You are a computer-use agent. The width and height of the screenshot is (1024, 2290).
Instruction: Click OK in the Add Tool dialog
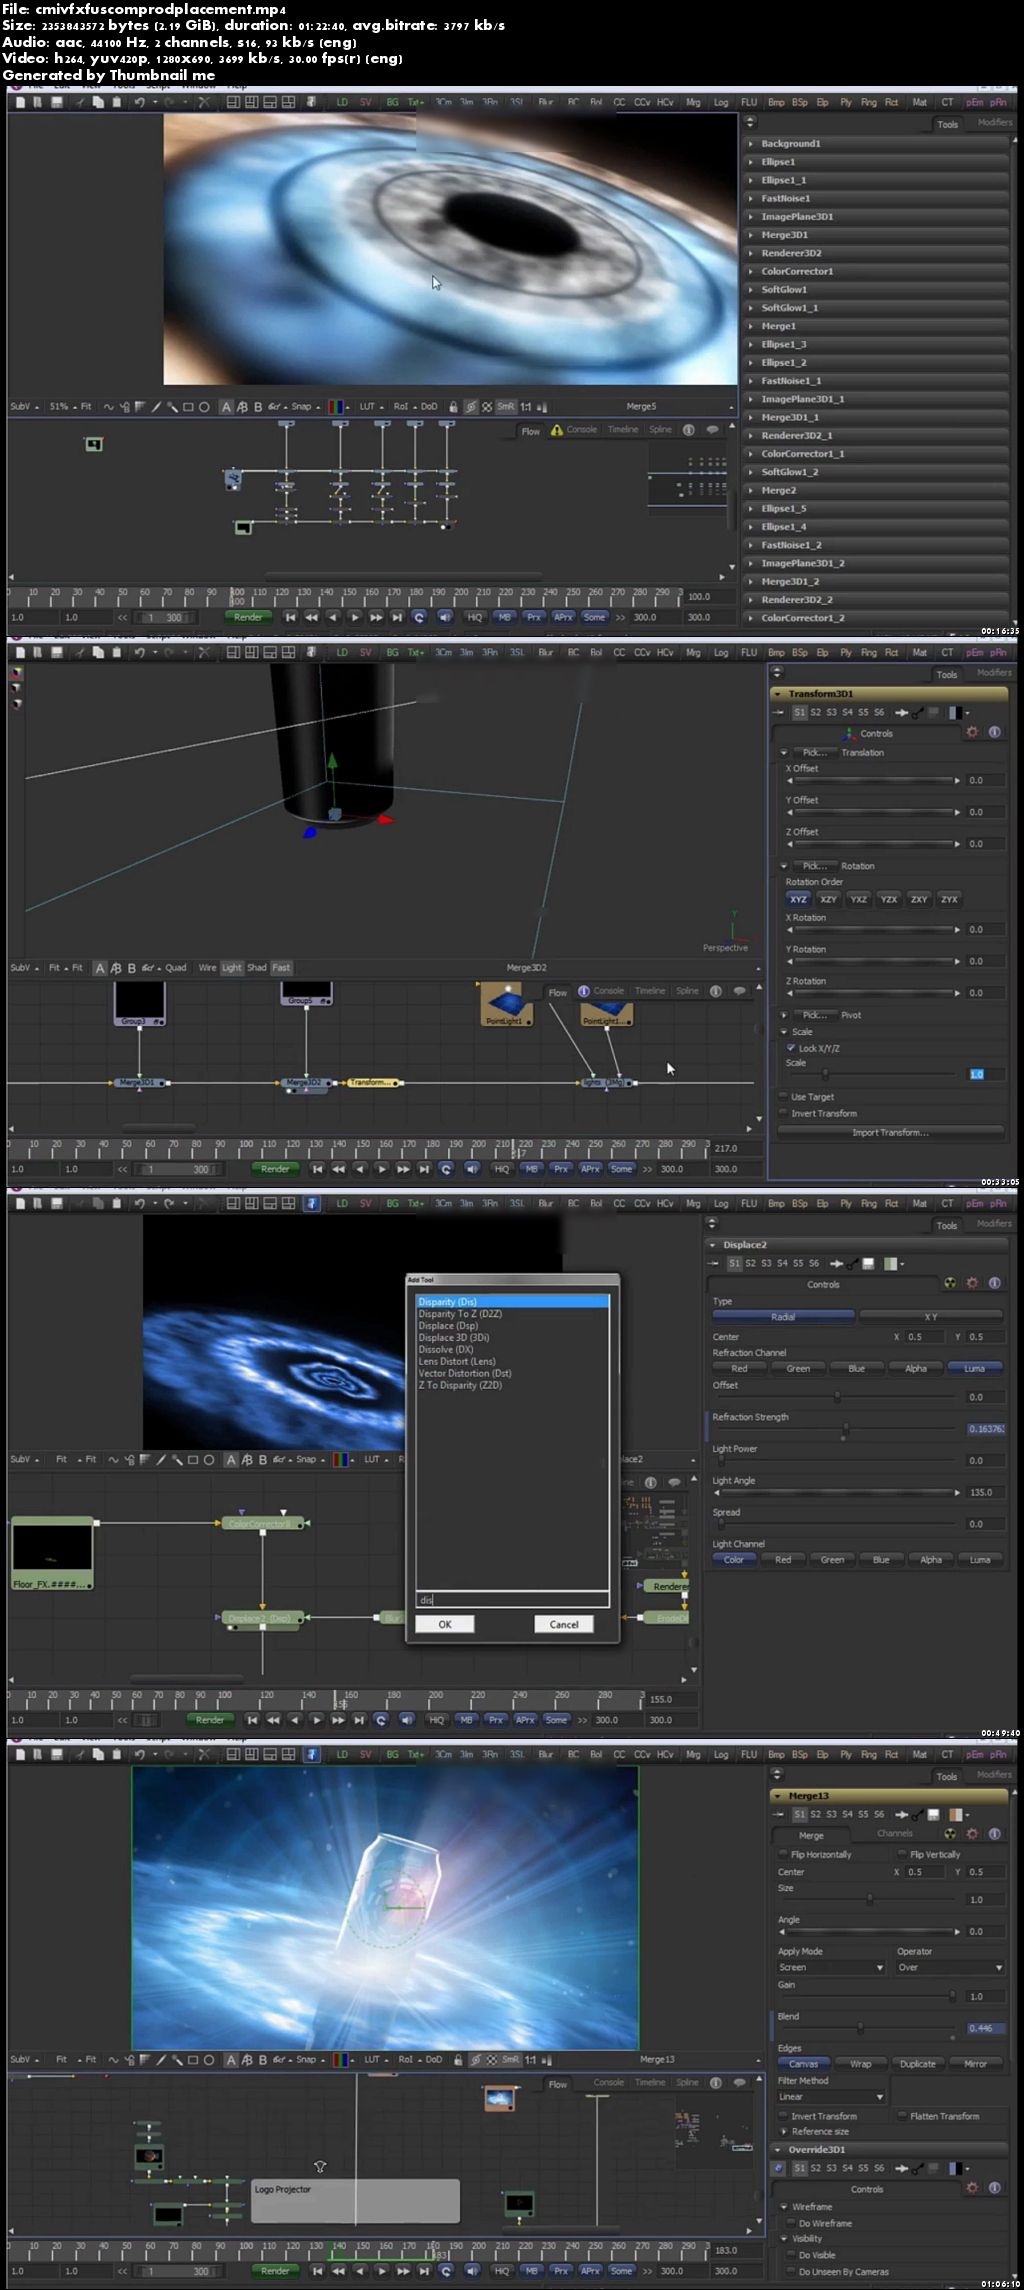445,1624
